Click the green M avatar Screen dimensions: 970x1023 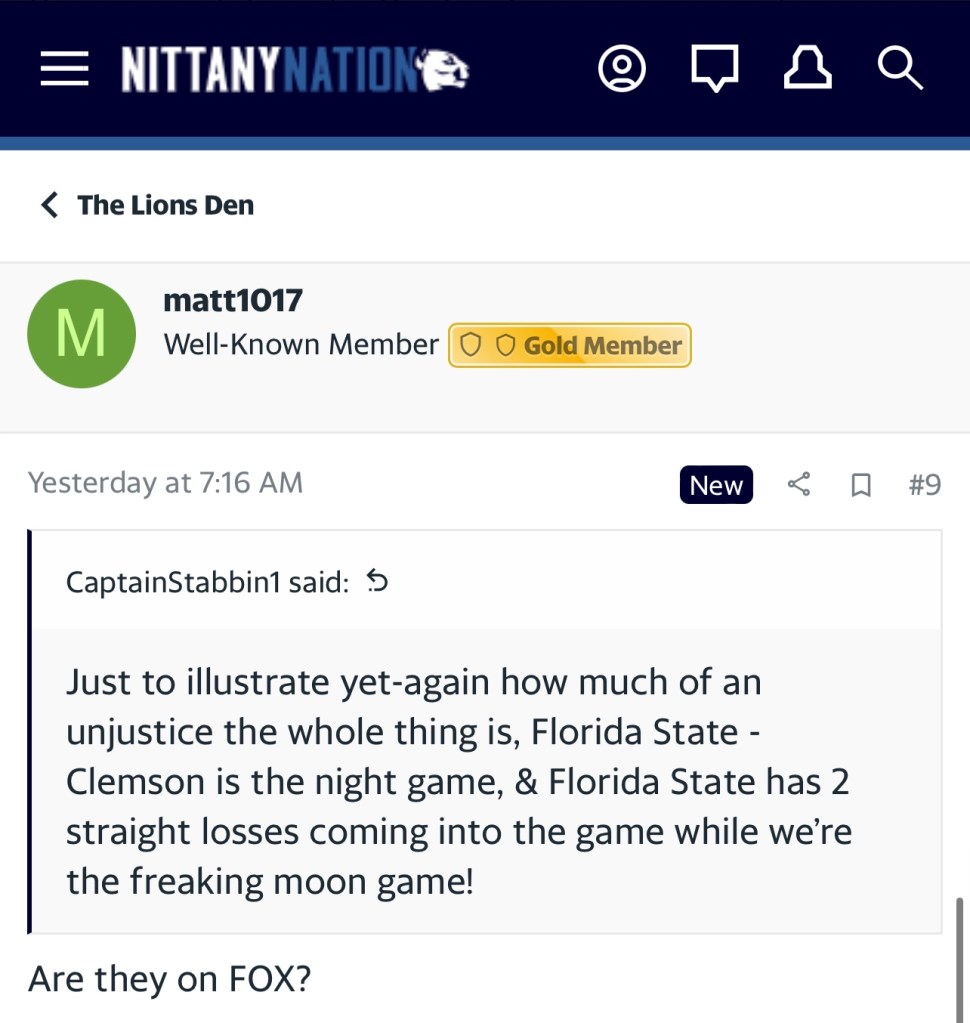81,334
